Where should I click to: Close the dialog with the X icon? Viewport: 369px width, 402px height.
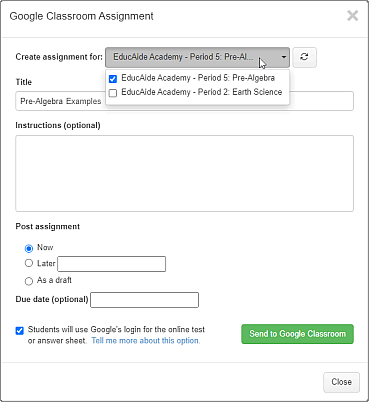coord(352,16)
